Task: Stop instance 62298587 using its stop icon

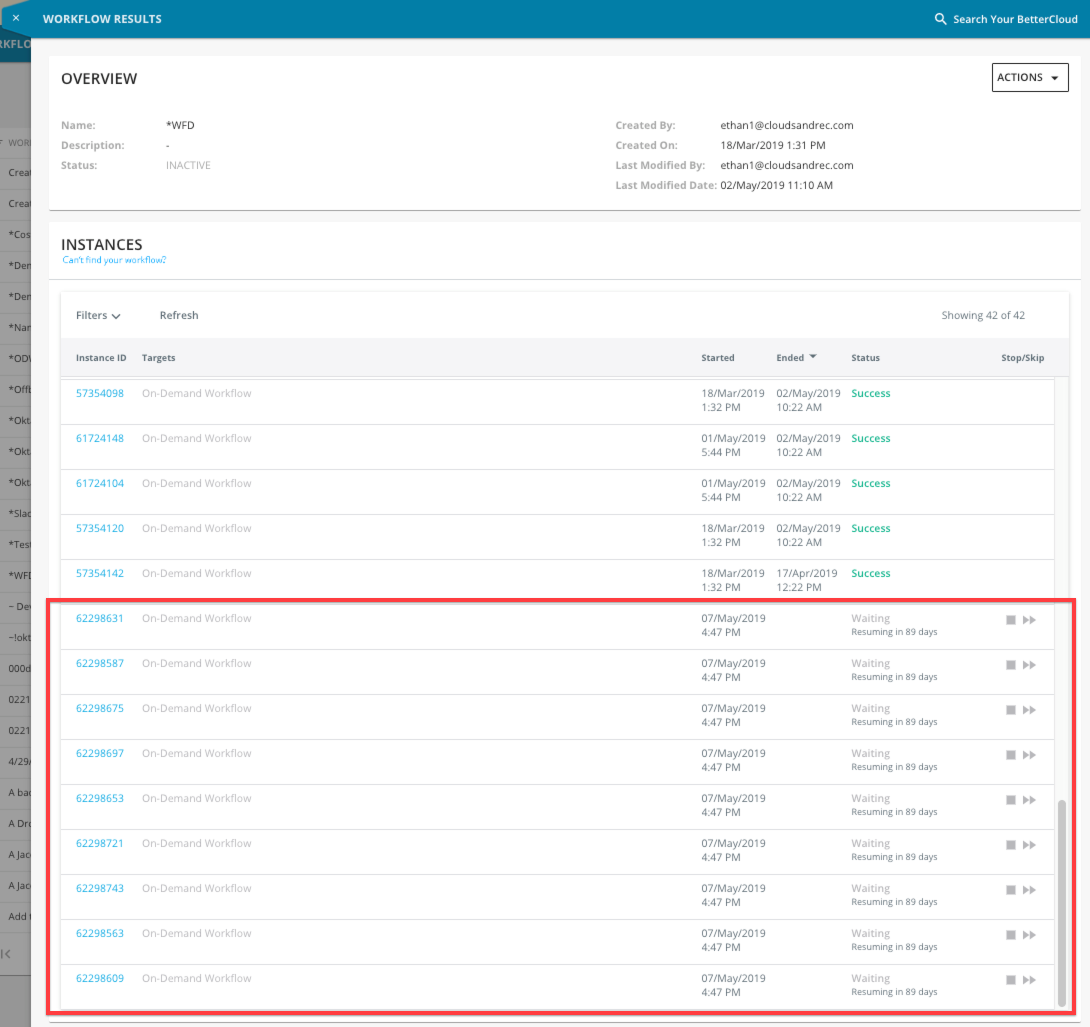Action: click(1011, 664)
